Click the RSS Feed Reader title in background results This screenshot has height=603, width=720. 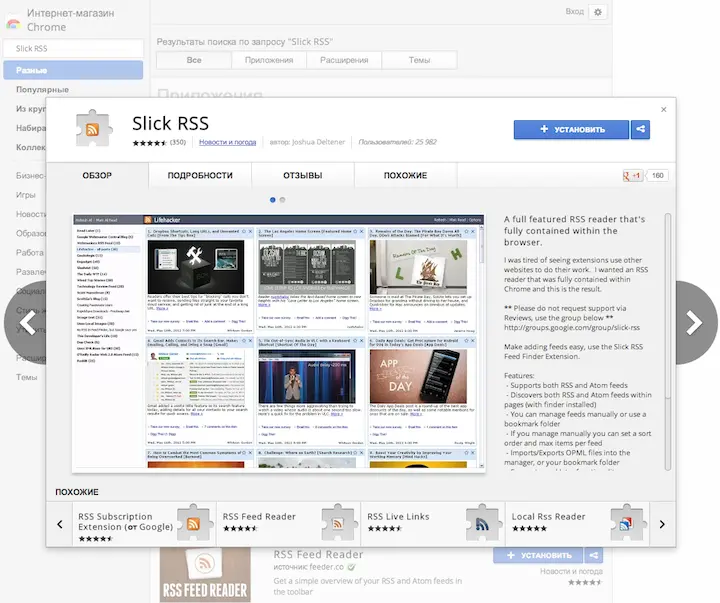click(318, 554)
